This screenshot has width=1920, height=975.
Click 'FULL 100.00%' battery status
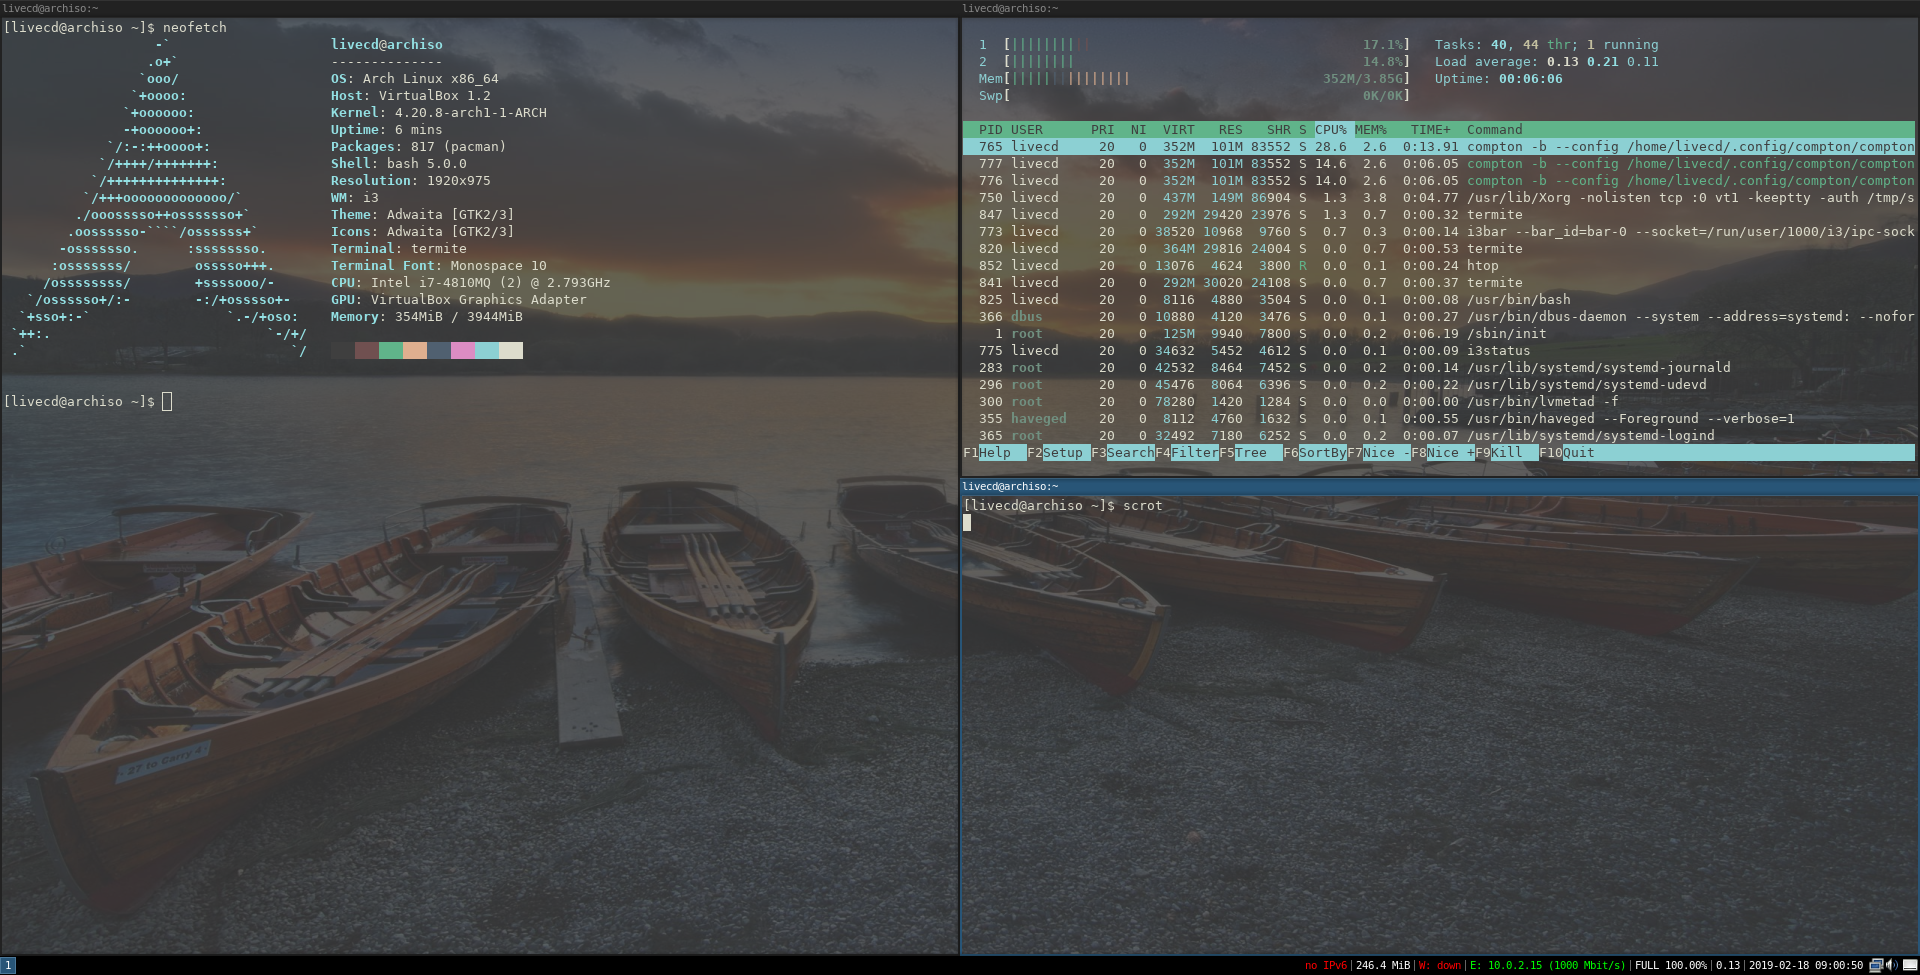tap(1671, 966)
